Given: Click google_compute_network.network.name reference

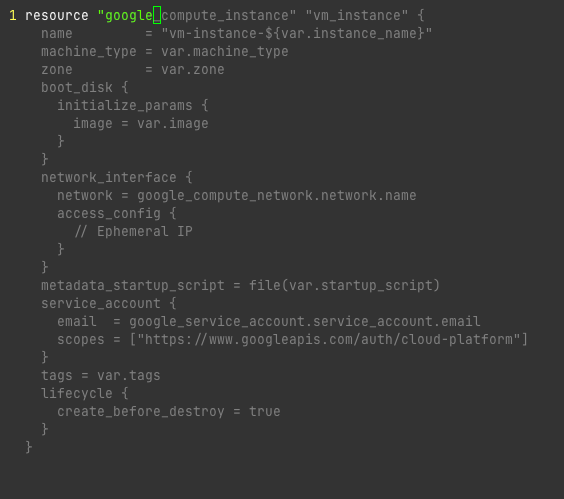Looking at the screenshot, I should click(277, 195).
